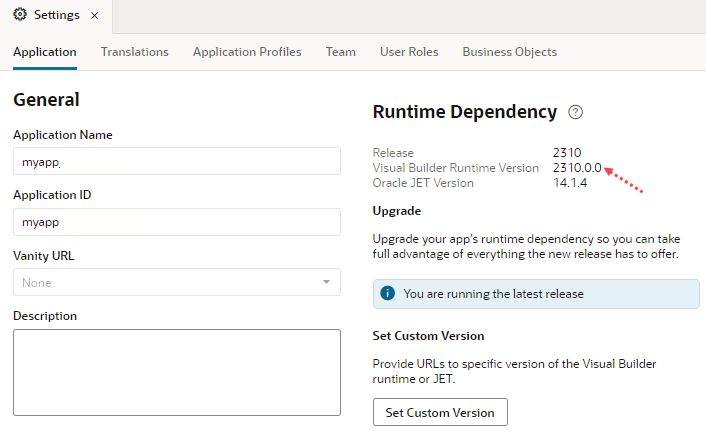The height and width of the screenshot is (437, 706).
Task: Click the Runtime Dependency heading
Action: pyautogui.click(x=464, y=112)
